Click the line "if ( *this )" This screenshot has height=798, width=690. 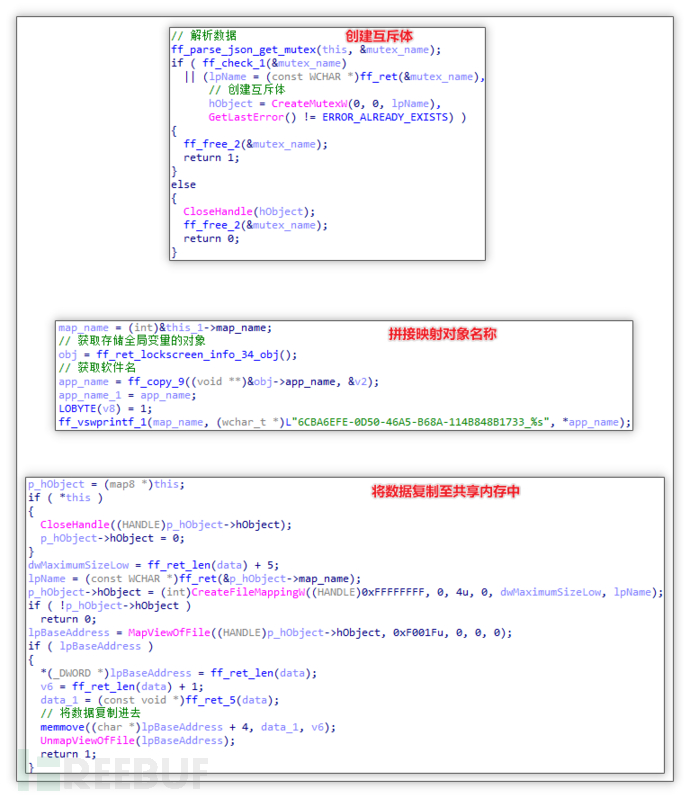[x=66, y=497]
